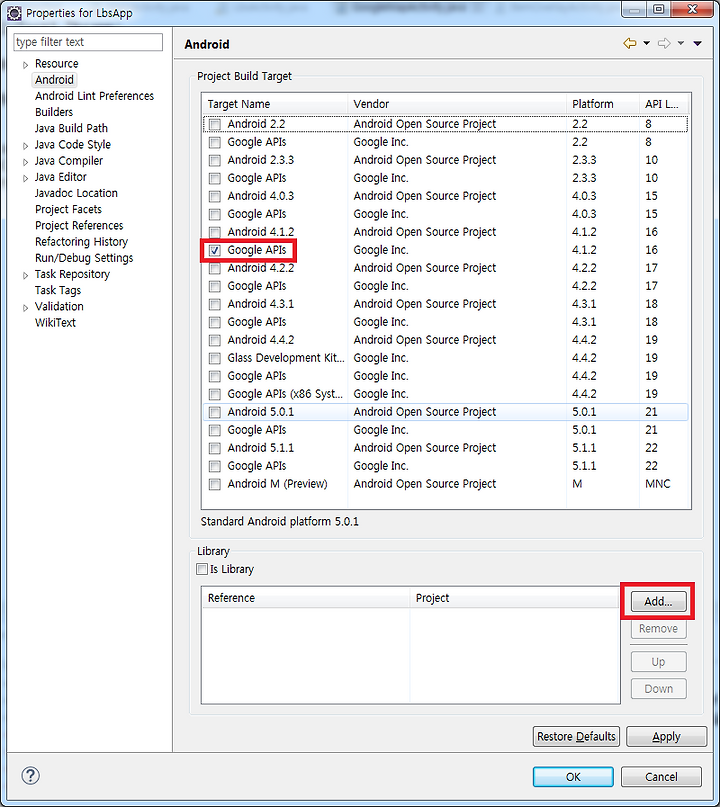Screen dimensions: 720x807
Task: Open the back history dropdown arrow
Action: 646,43
